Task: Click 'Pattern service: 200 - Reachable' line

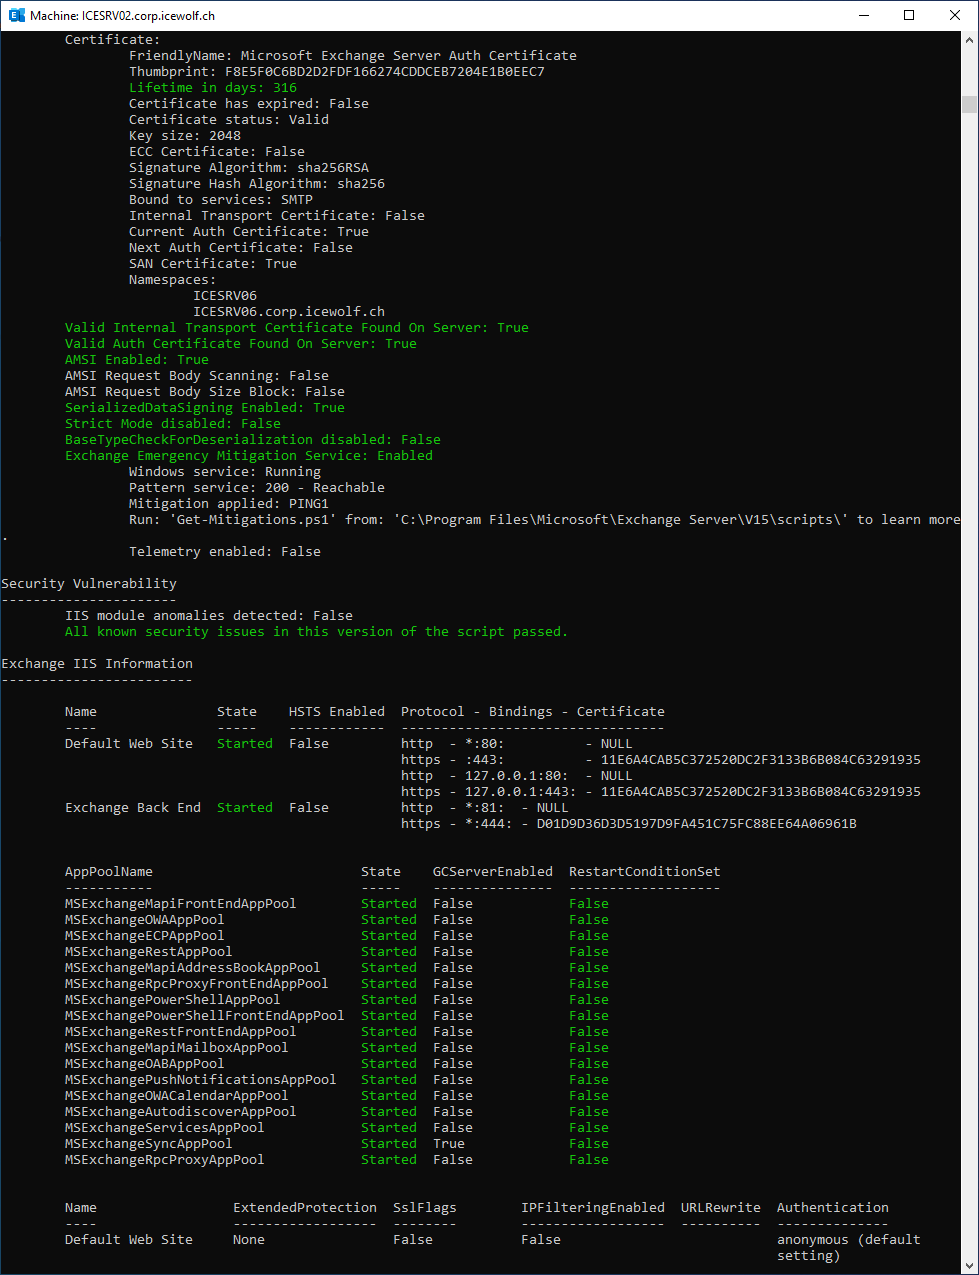Action: [257, 488]
